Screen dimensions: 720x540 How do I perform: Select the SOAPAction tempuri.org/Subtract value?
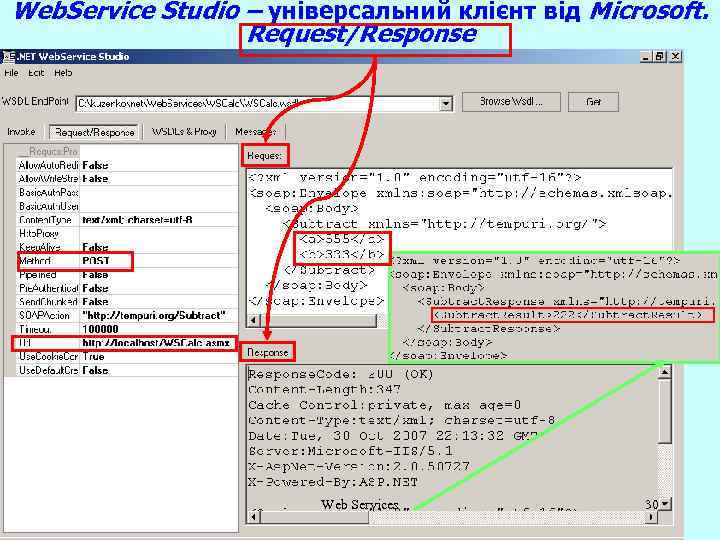click(x=154, y=315)
